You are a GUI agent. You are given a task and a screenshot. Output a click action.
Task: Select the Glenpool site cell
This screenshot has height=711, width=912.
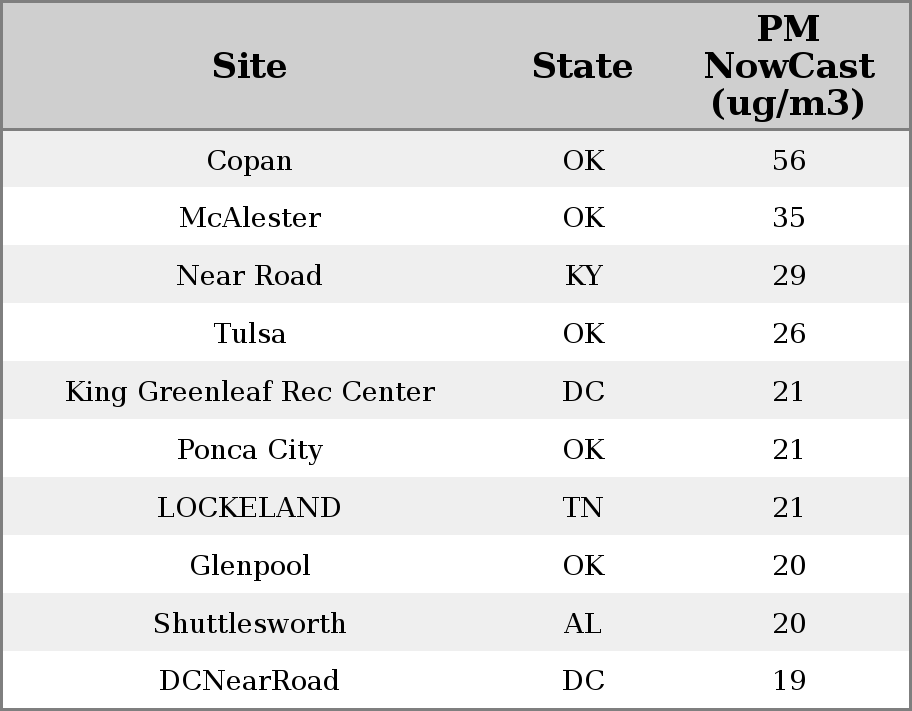tap(249, 566)
